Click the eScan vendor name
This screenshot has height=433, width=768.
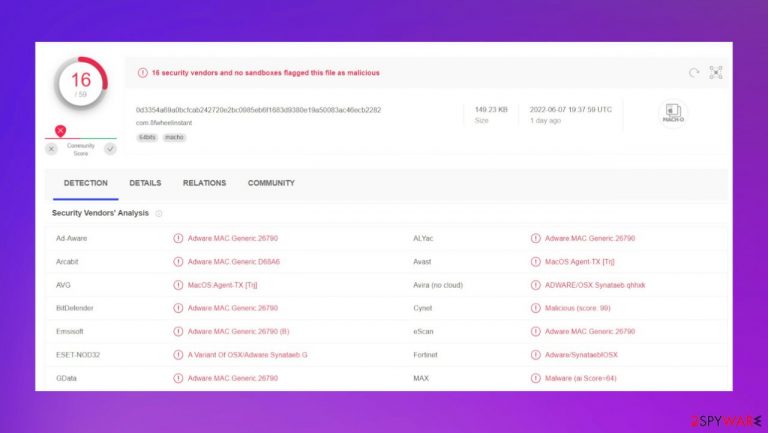(423, 332)
